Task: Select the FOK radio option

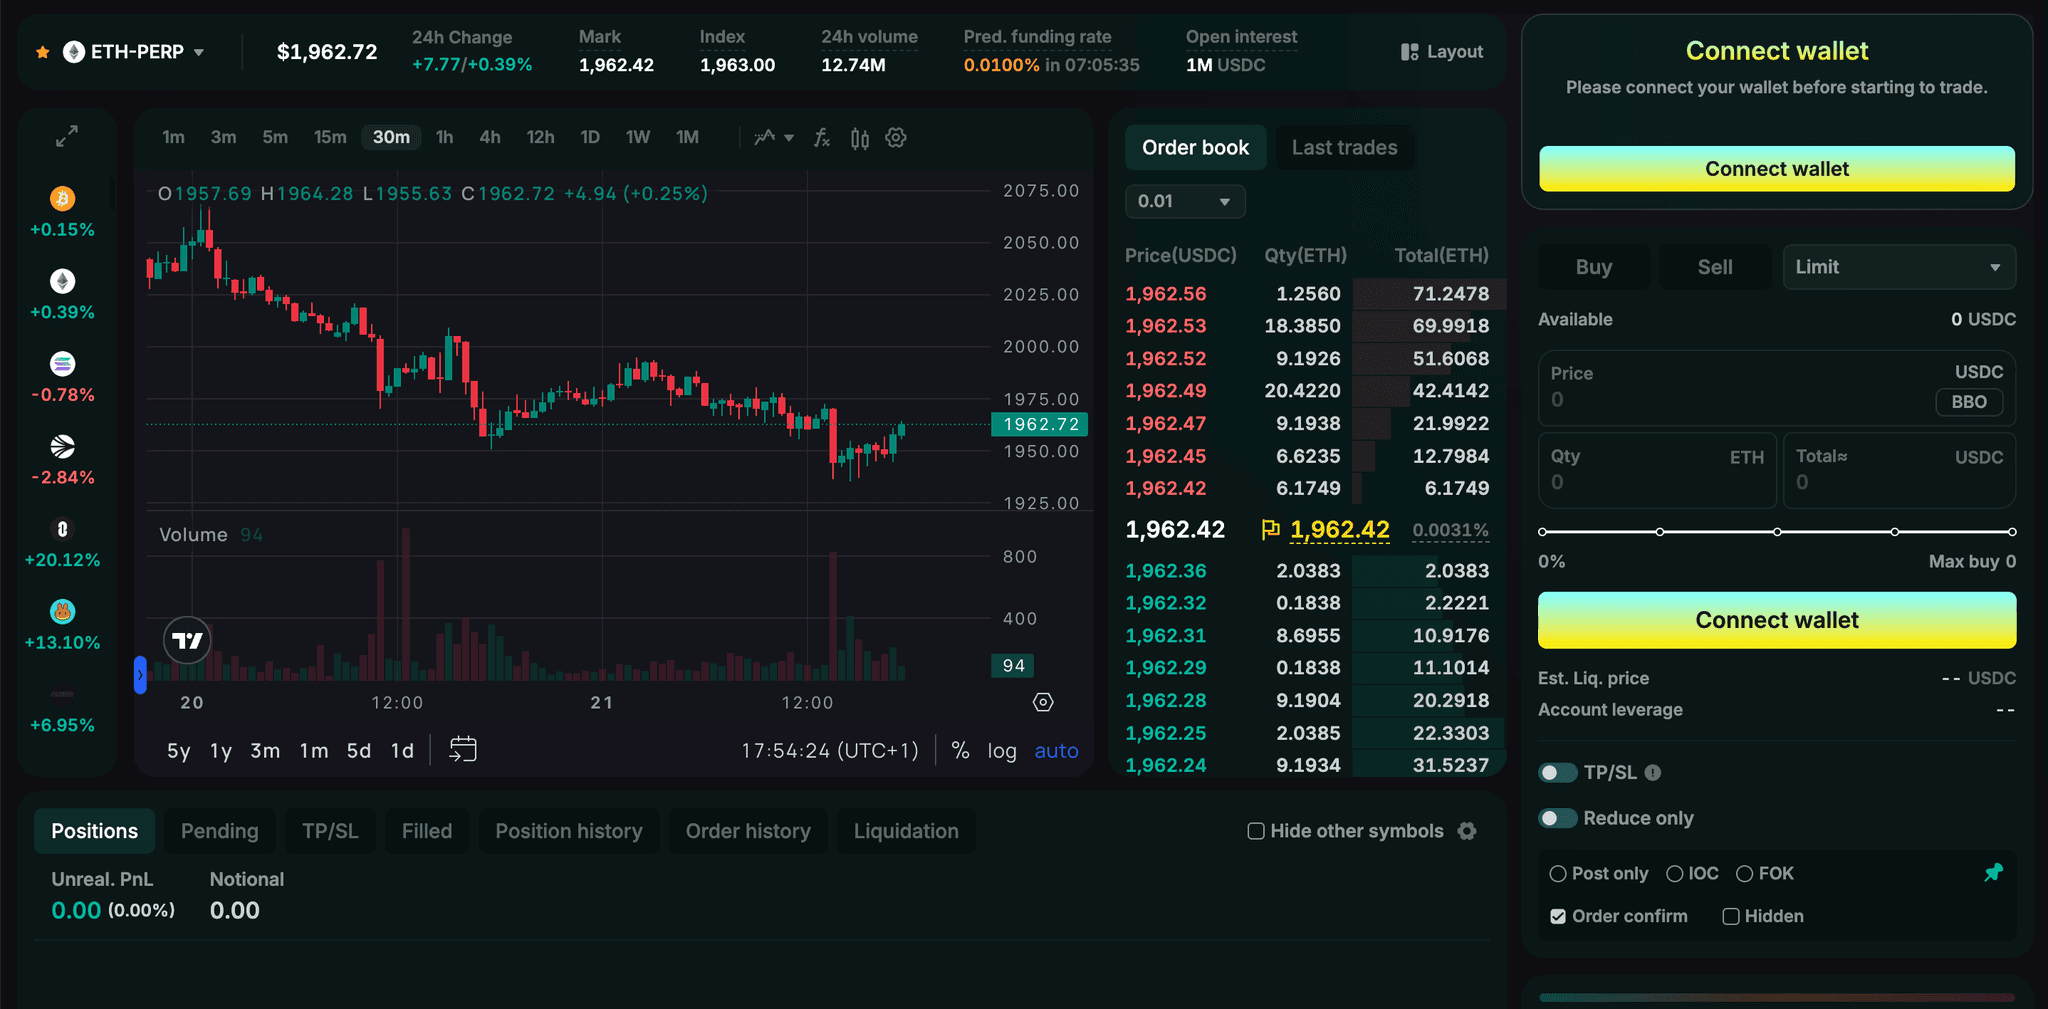Action: coord(1745,874)
